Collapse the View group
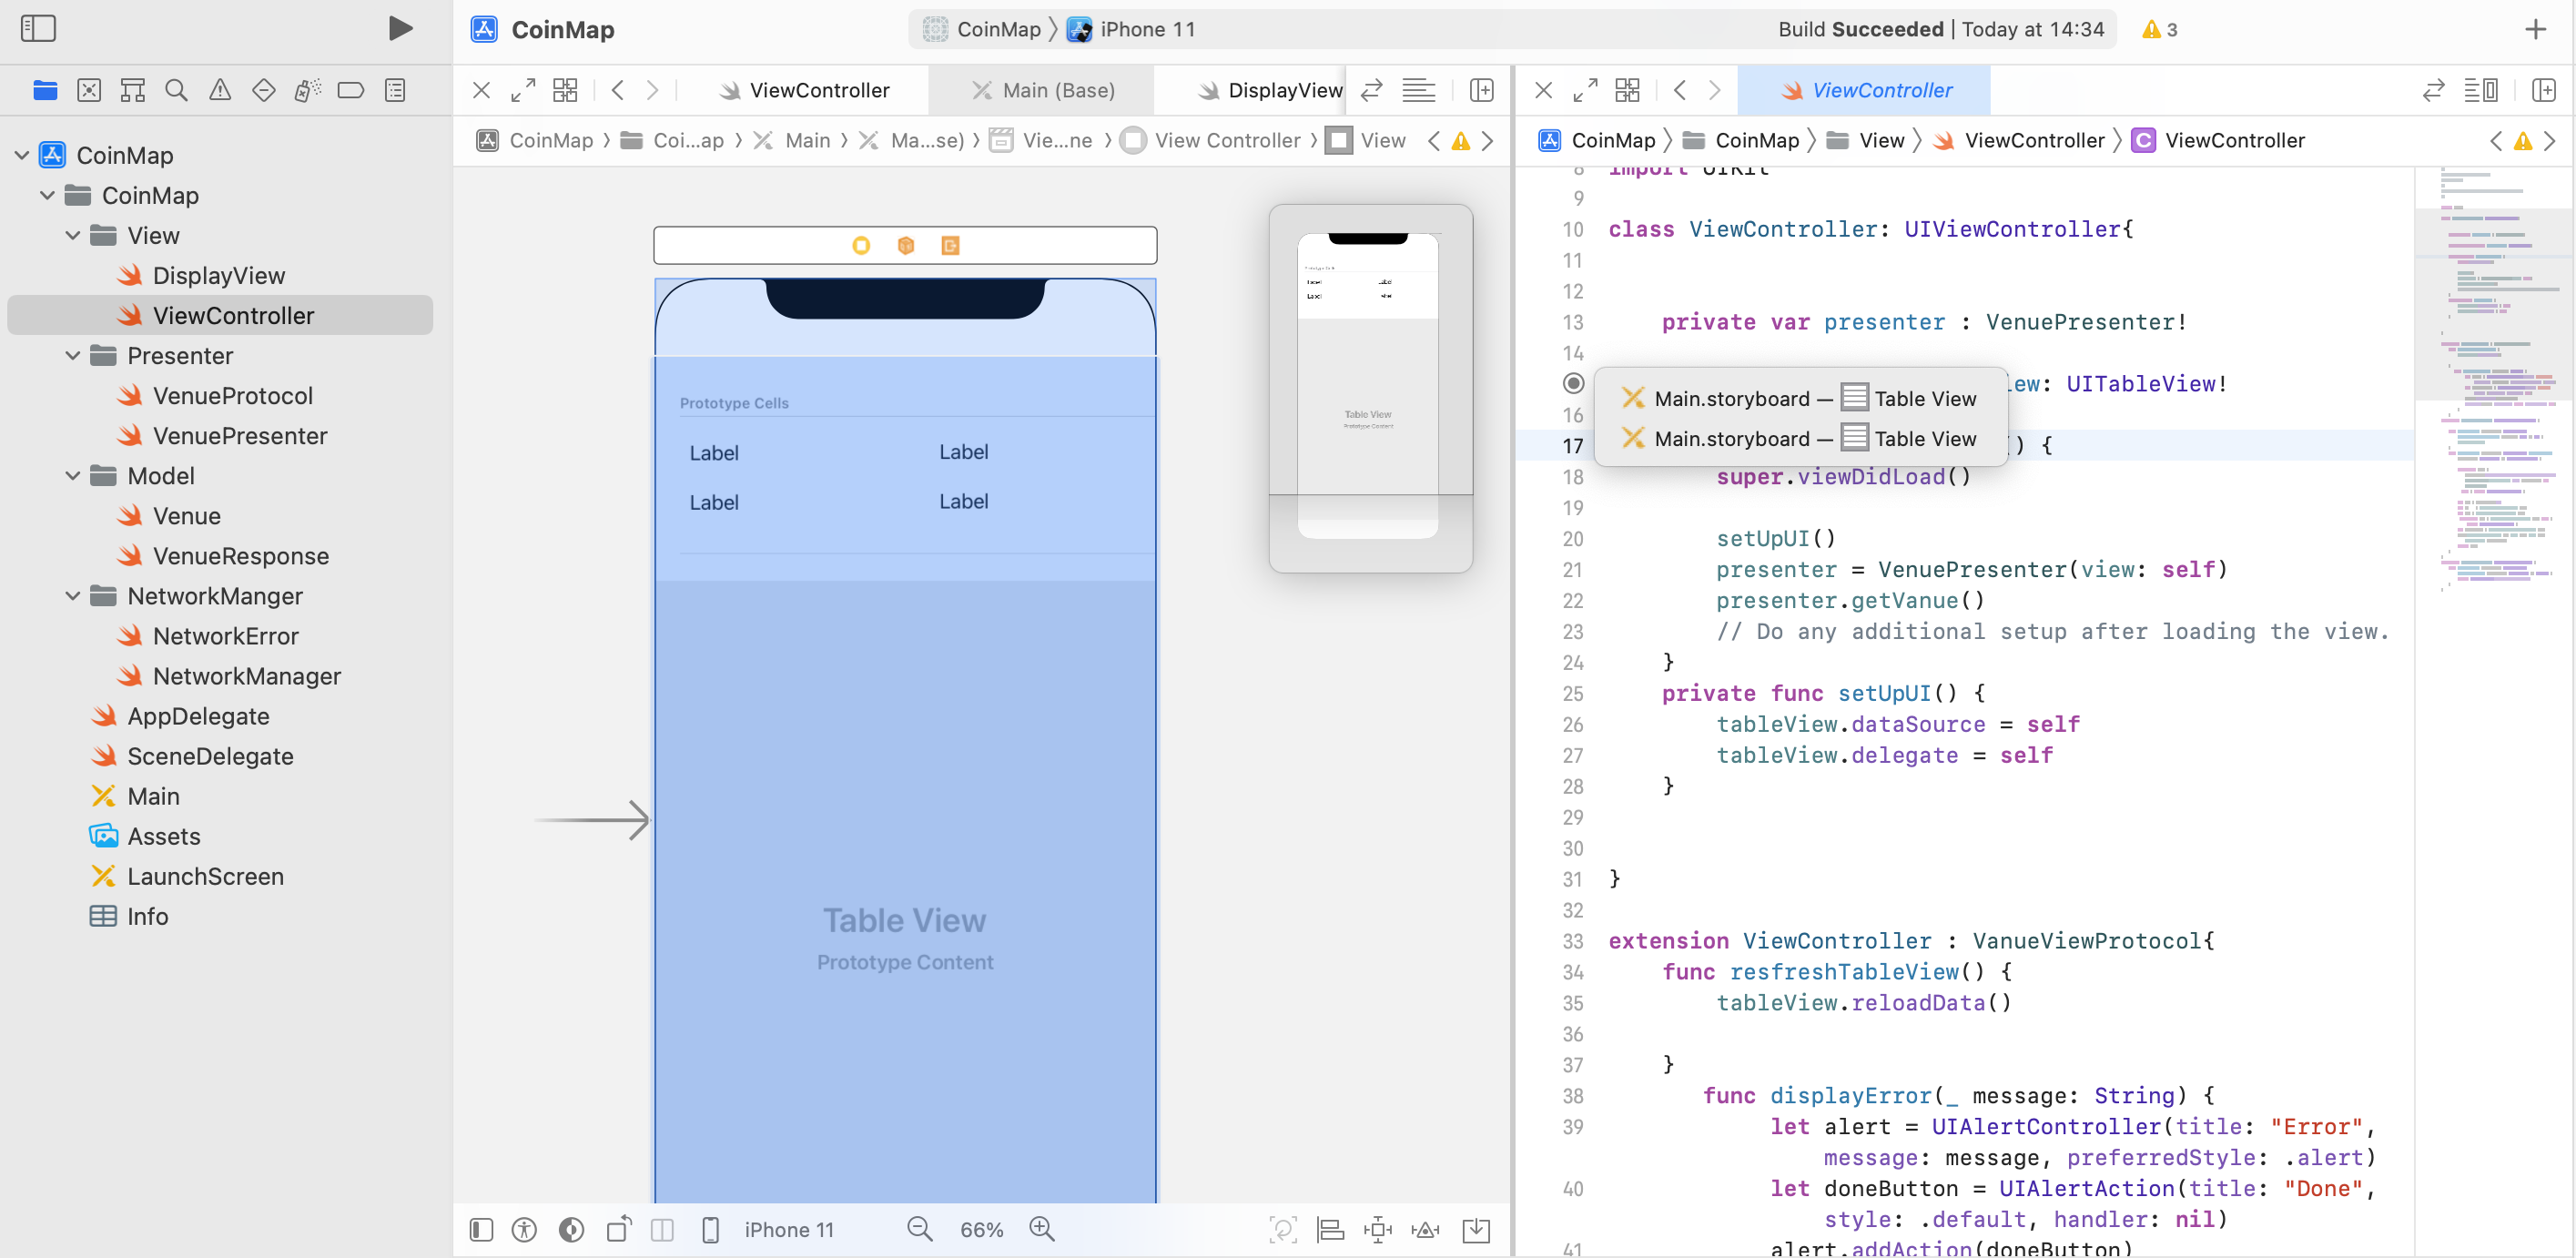 72,235
